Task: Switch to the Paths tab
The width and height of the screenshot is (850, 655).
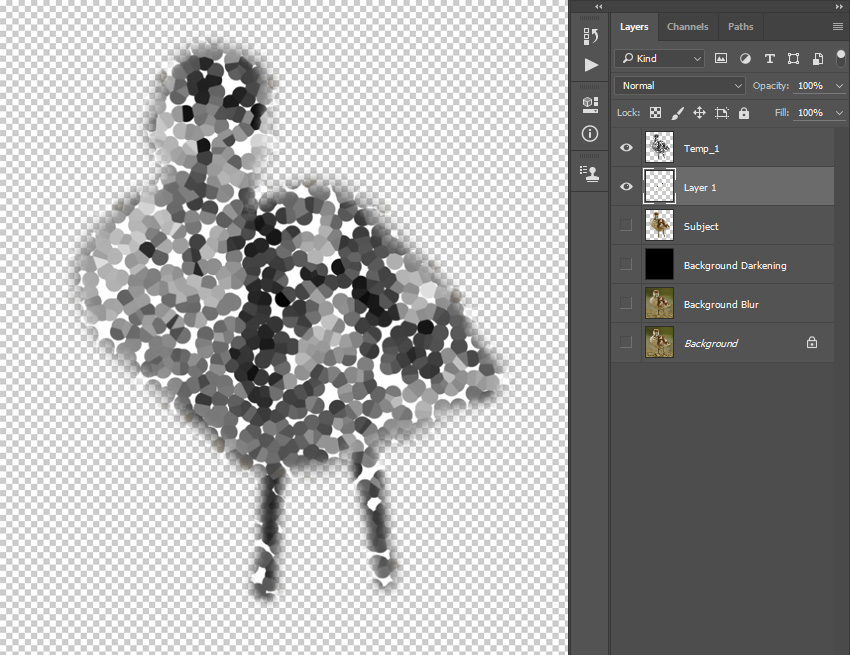Action: [x=740, y=27]
